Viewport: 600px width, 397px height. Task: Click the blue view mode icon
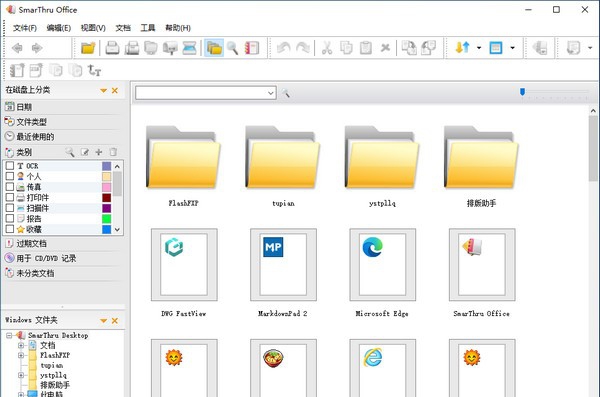tap(496, 48)
